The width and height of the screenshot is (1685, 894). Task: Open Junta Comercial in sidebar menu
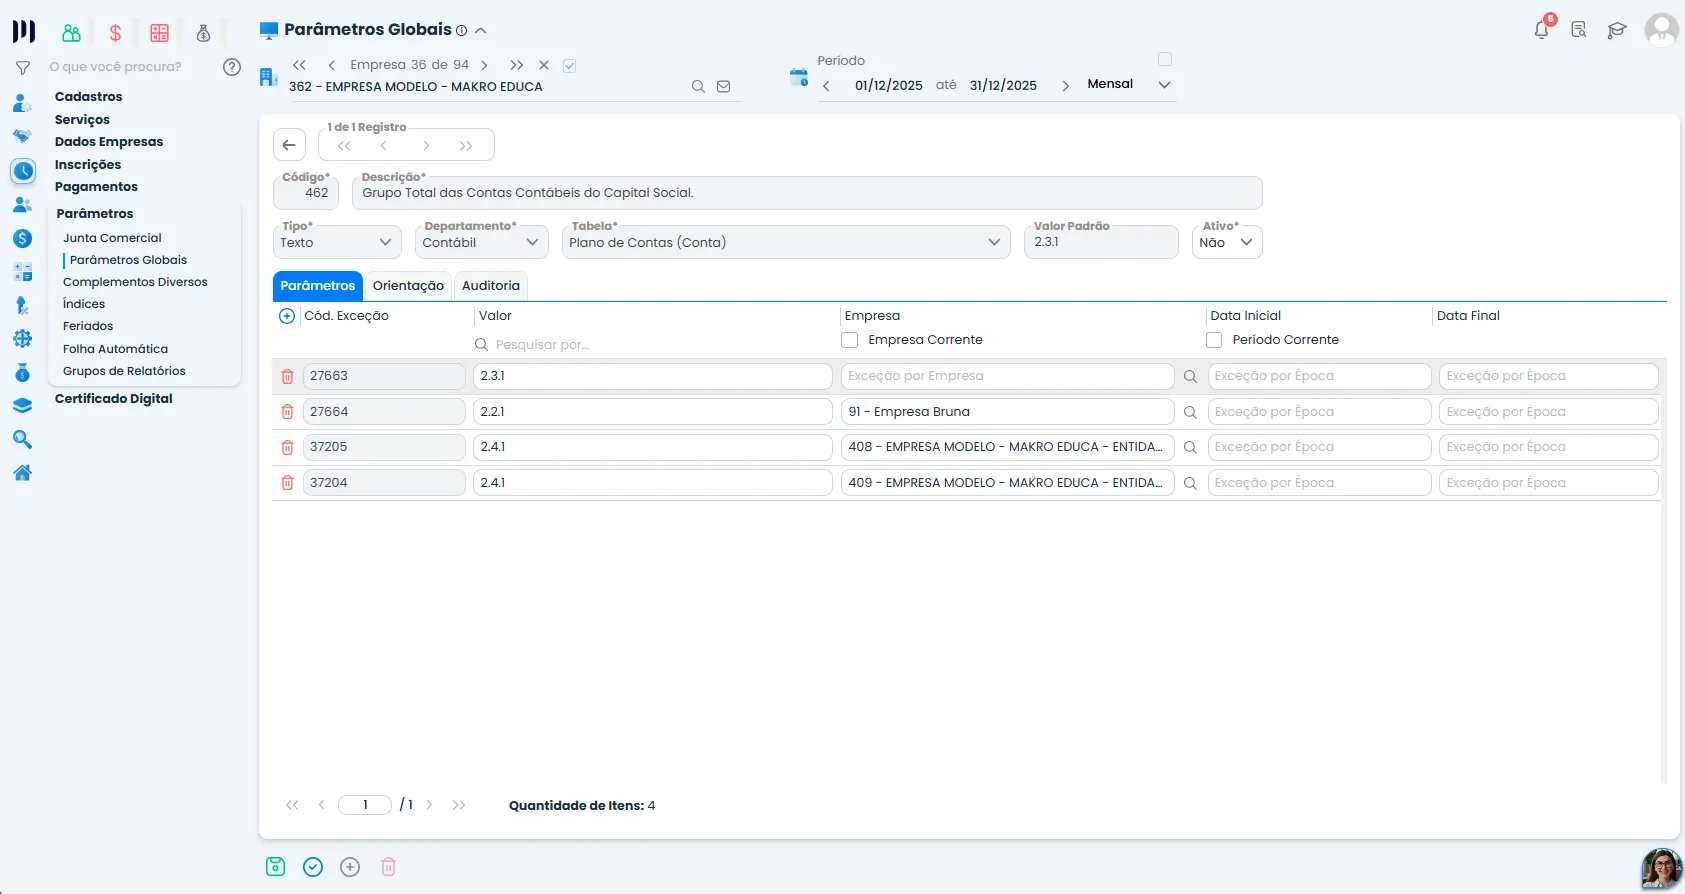pos(112,238)
